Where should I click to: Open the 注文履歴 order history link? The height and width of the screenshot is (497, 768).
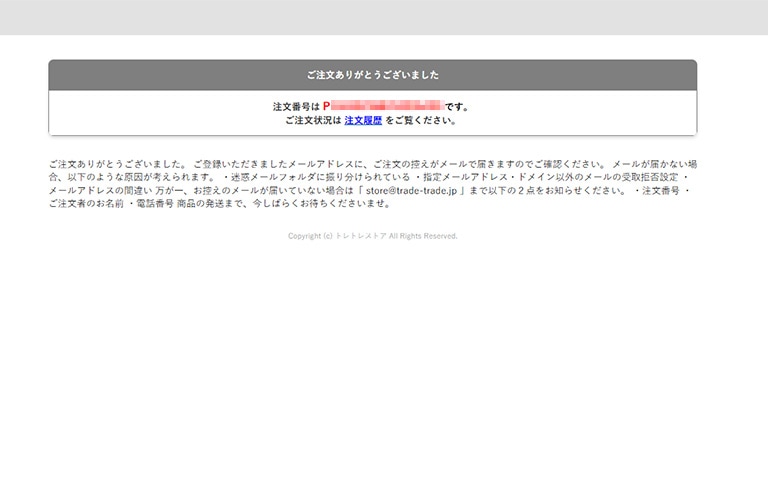tap(363, 121)
